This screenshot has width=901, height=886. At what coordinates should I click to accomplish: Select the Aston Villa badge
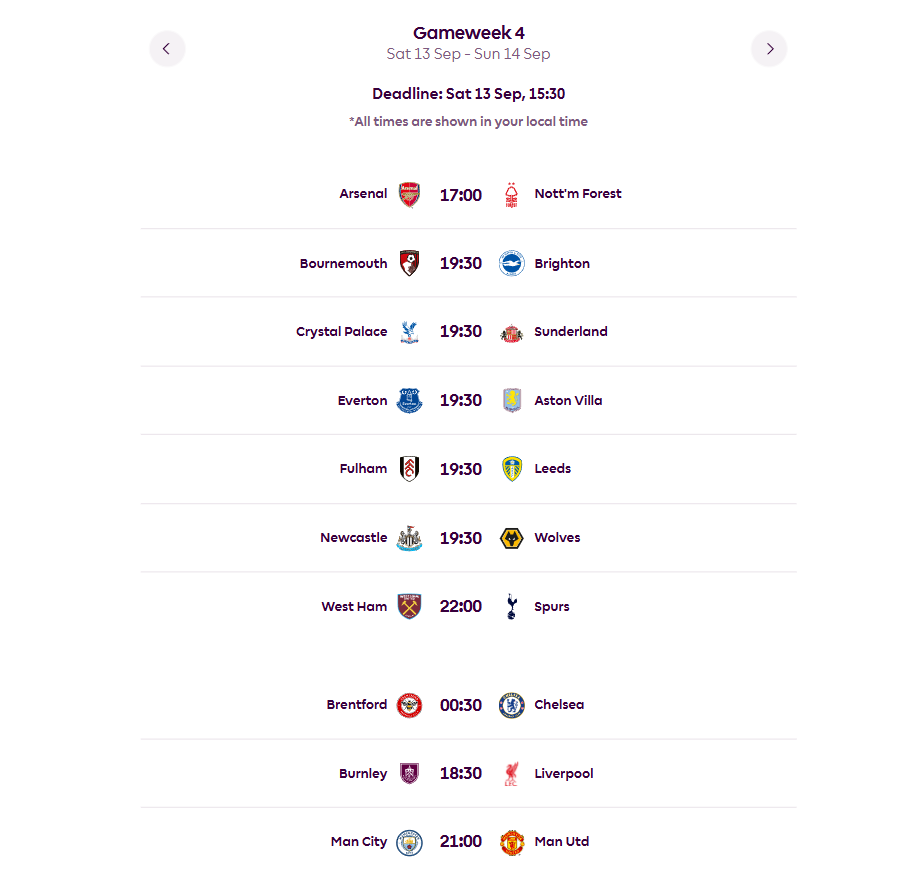512,401
